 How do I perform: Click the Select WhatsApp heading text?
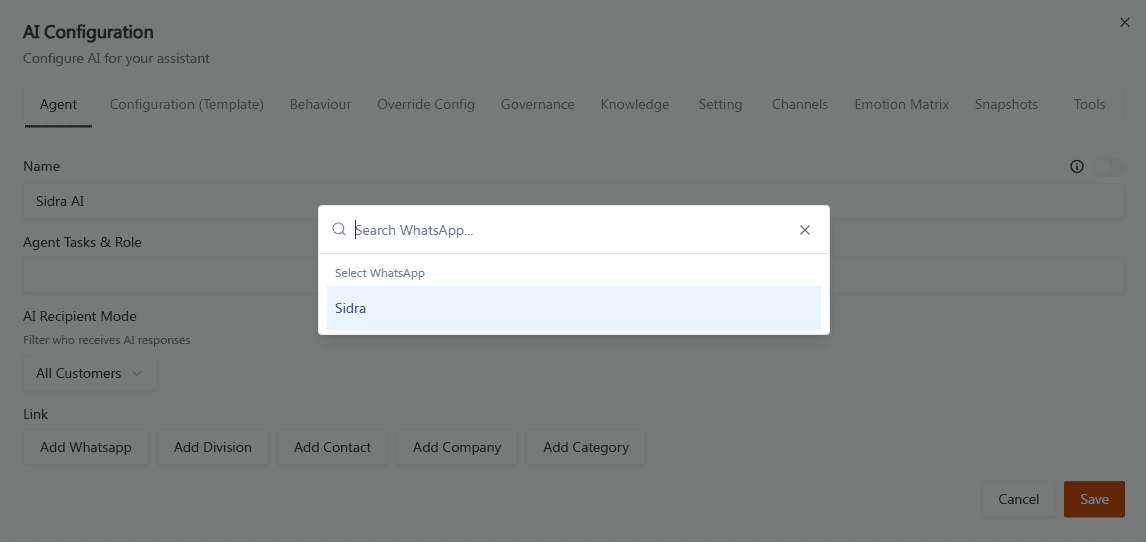[380, 273]
